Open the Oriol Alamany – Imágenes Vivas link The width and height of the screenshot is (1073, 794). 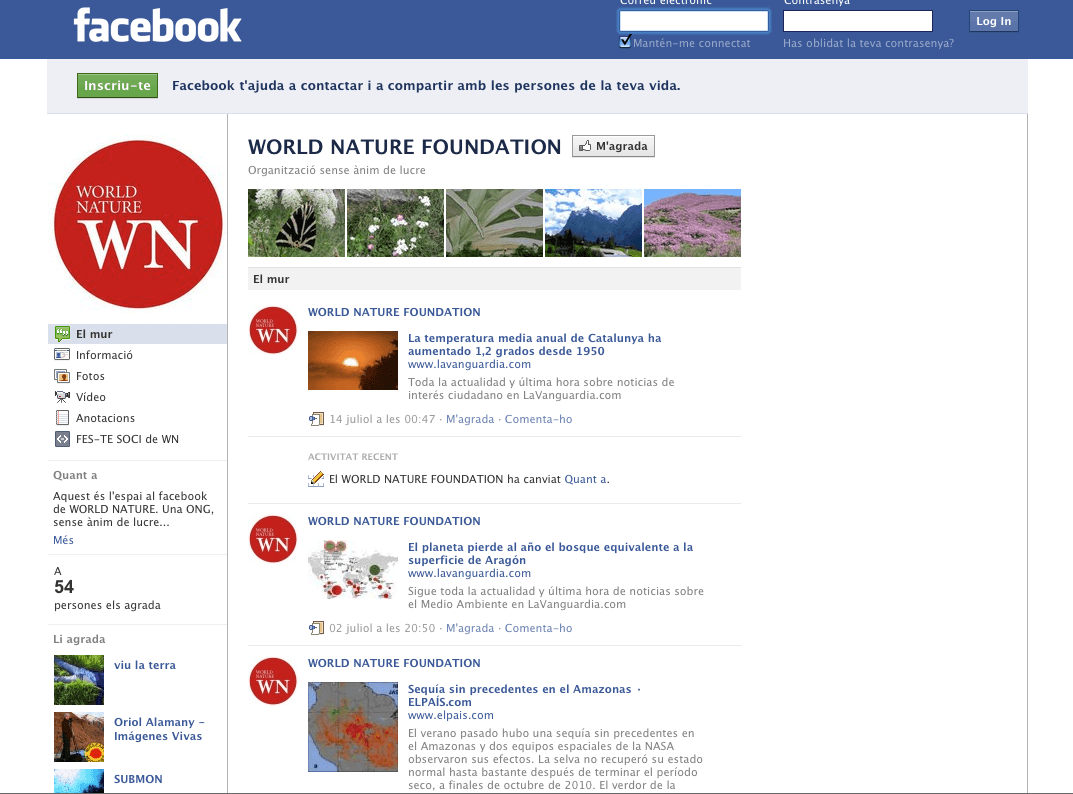click(x=159, y=729)
